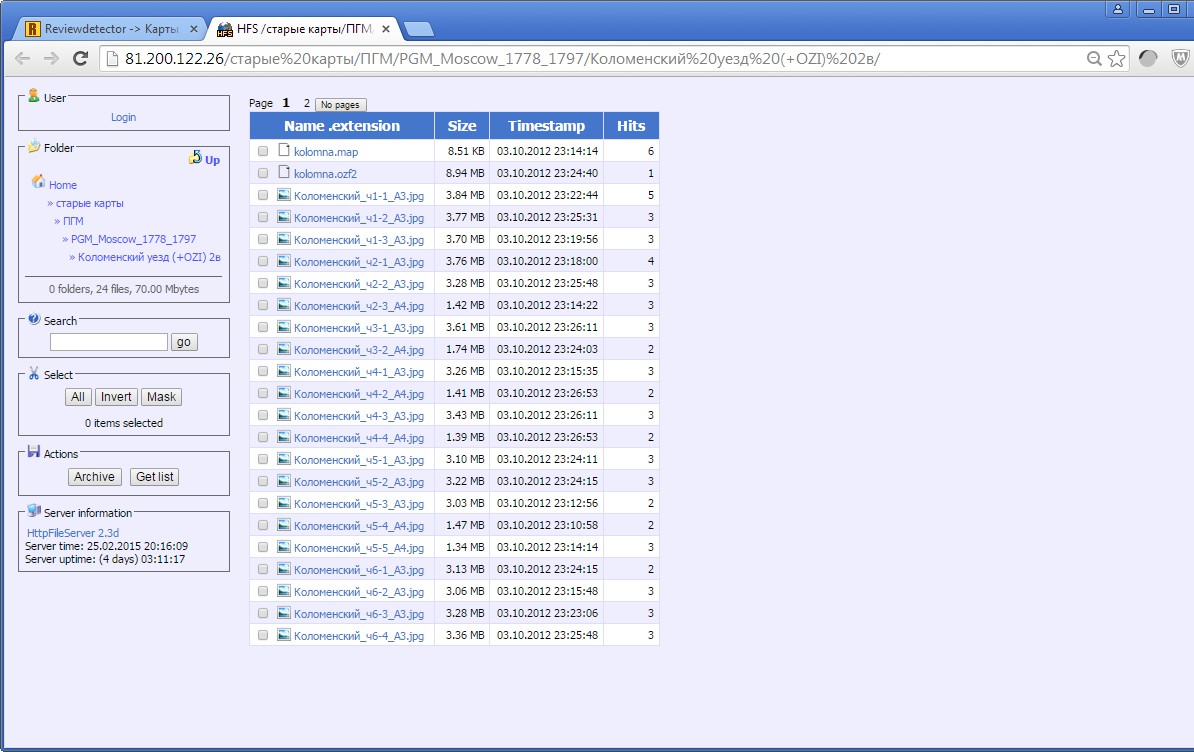
Task: Check the box for Коломенский_ч6-4_A3.jpg
Action: point(263,636)
